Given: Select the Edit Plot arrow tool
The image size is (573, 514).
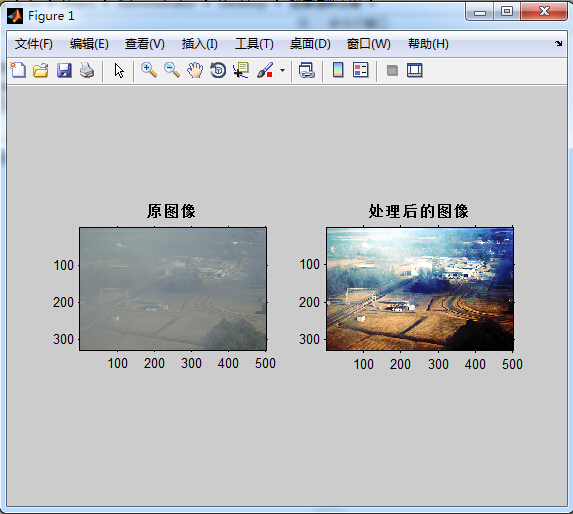Looking at the screenshot, I should coord(119,71).
